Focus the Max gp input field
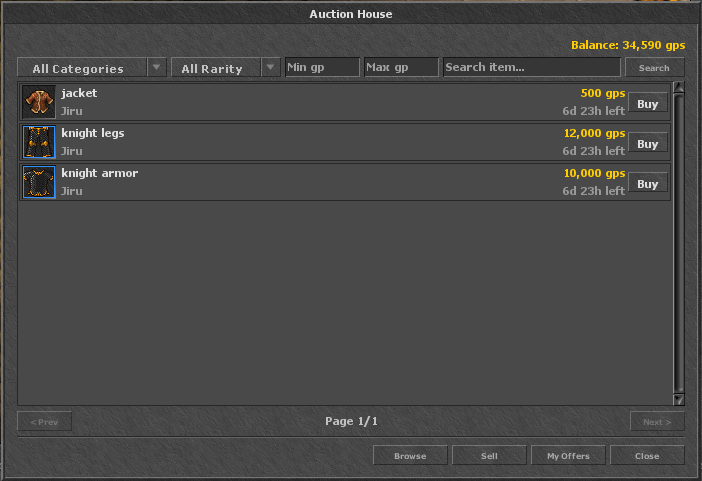702x481 pixels. (401, 67)
